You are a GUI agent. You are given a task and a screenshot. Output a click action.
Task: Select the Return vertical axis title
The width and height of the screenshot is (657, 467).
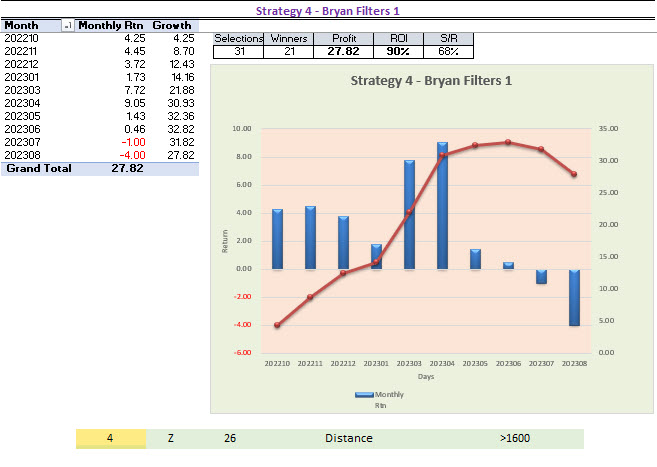(226, 240)
